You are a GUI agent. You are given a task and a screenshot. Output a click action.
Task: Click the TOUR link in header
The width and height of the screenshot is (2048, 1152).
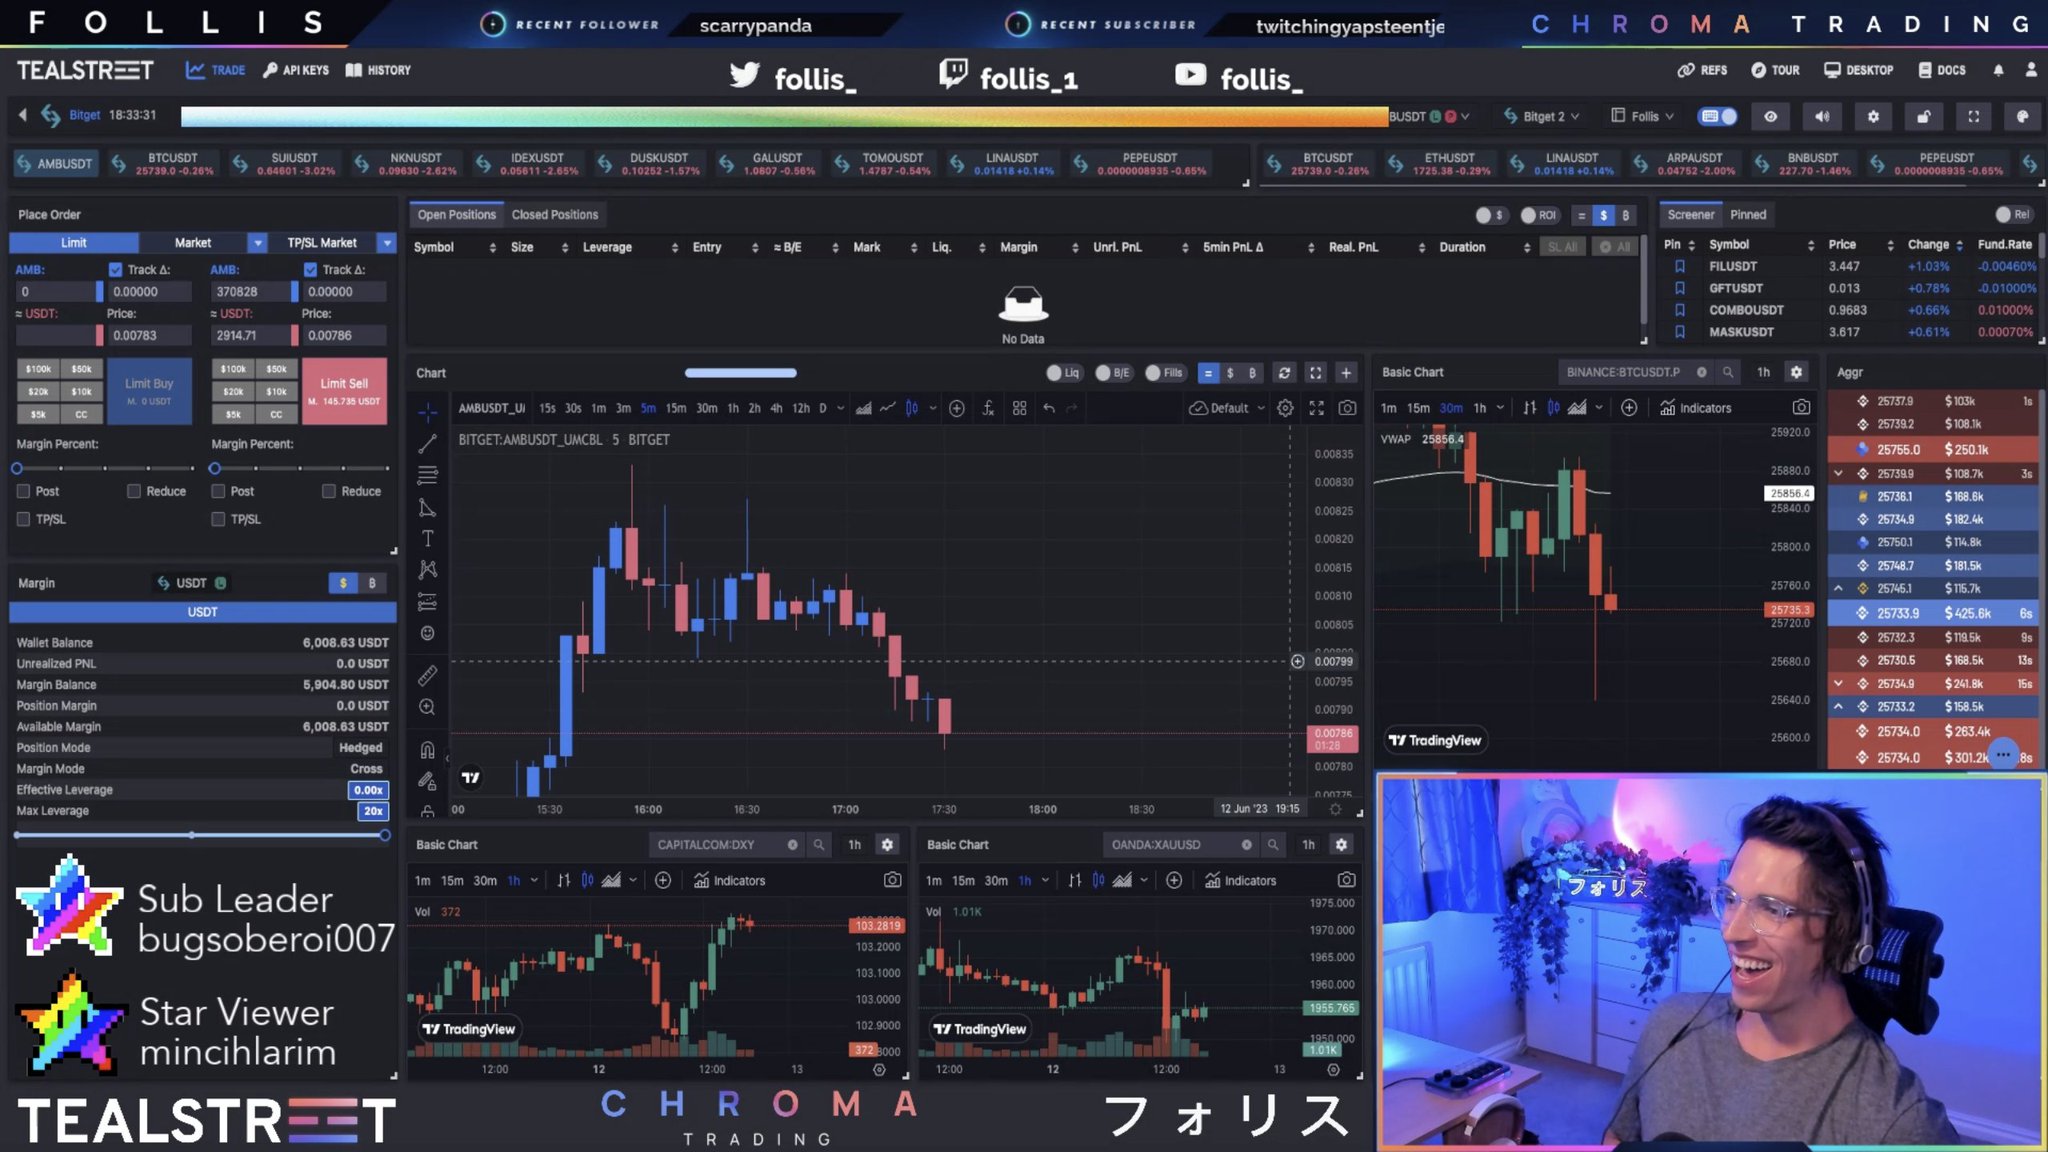point(1776,70)
